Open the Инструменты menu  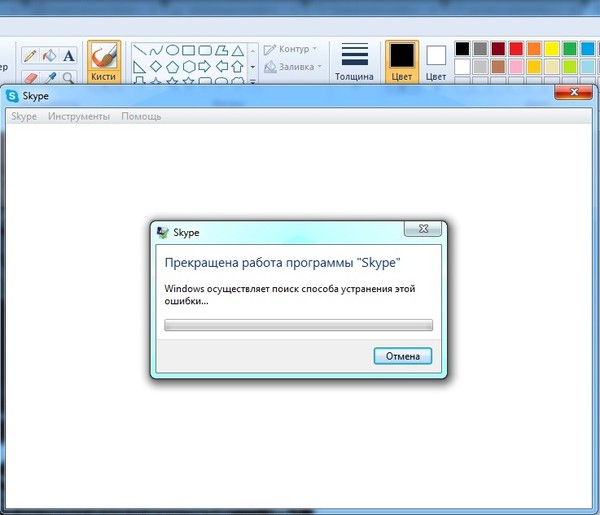point(79,116)
